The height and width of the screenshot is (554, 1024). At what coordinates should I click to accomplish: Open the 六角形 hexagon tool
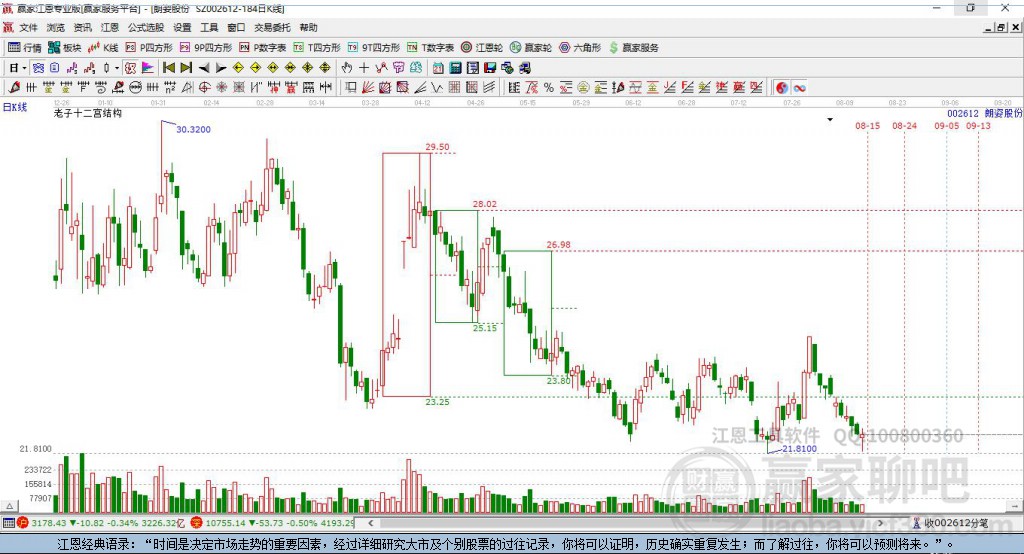point(580,48)
